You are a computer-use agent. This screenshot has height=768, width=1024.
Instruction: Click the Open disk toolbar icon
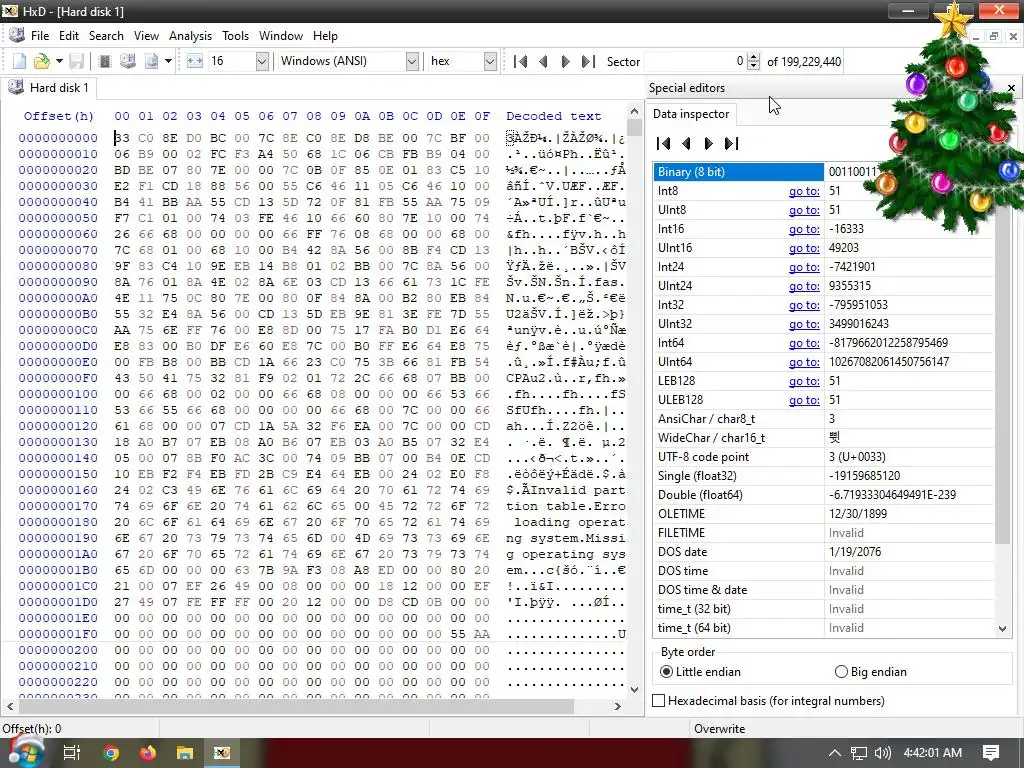click(128, 61)
